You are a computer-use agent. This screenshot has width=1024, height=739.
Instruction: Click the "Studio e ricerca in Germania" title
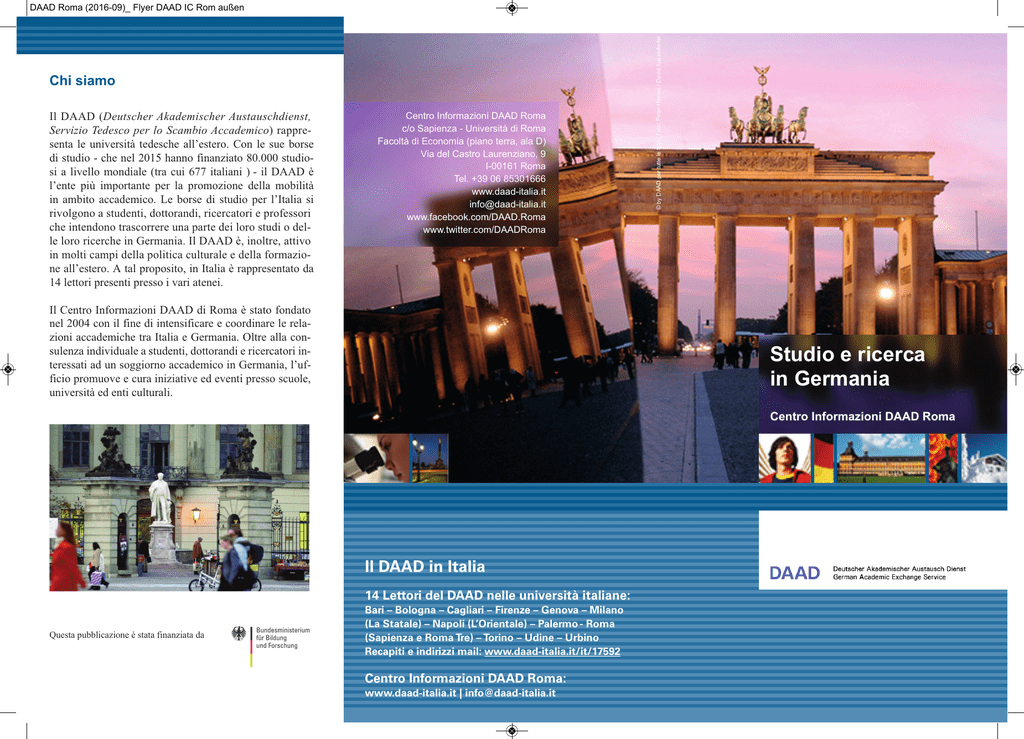point(847,366)
